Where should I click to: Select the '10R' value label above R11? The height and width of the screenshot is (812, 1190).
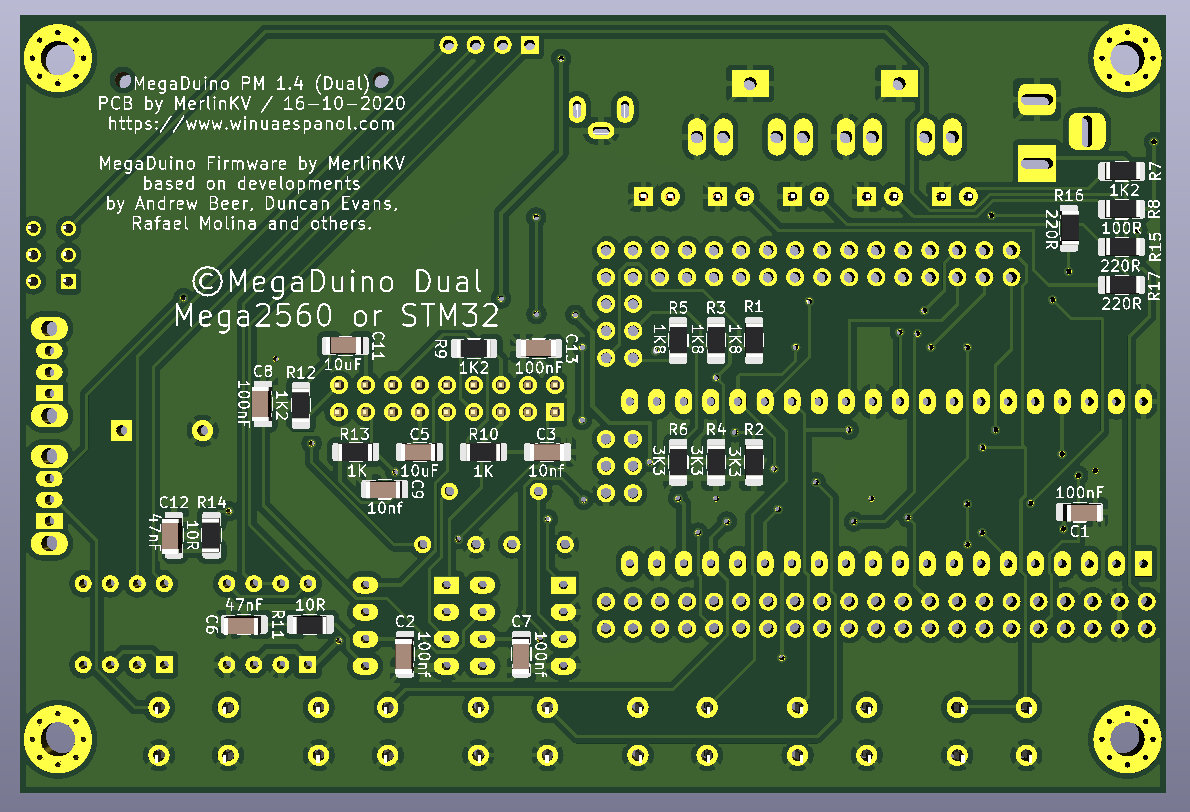click(x=310, y=605)
